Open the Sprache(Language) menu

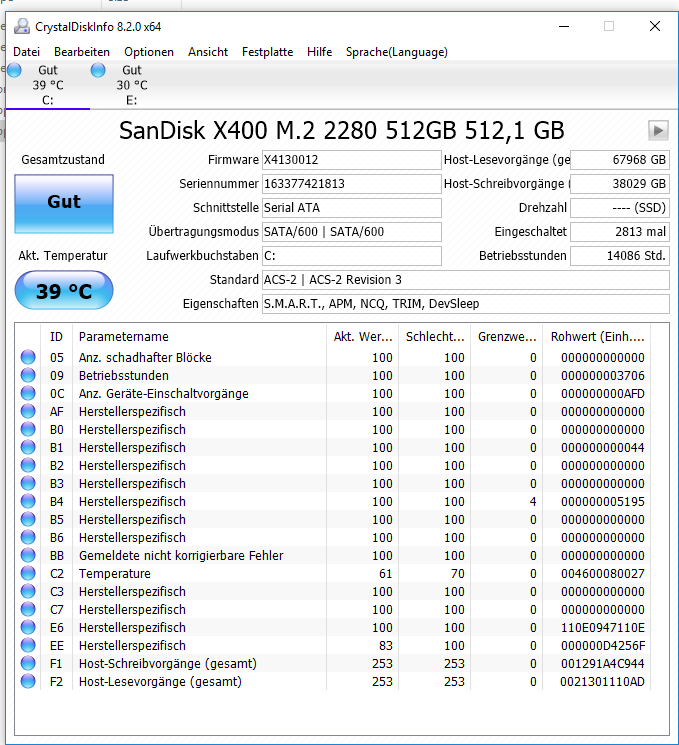(396, 52)
